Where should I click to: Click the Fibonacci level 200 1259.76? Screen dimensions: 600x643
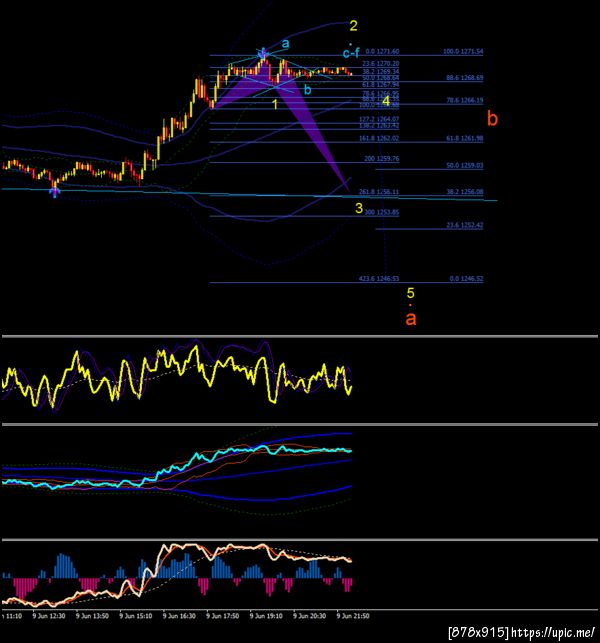pos(381,158)
